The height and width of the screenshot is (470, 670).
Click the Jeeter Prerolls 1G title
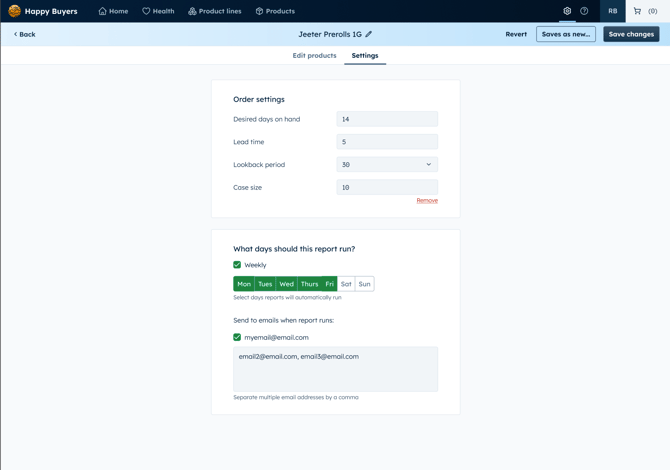330,34
